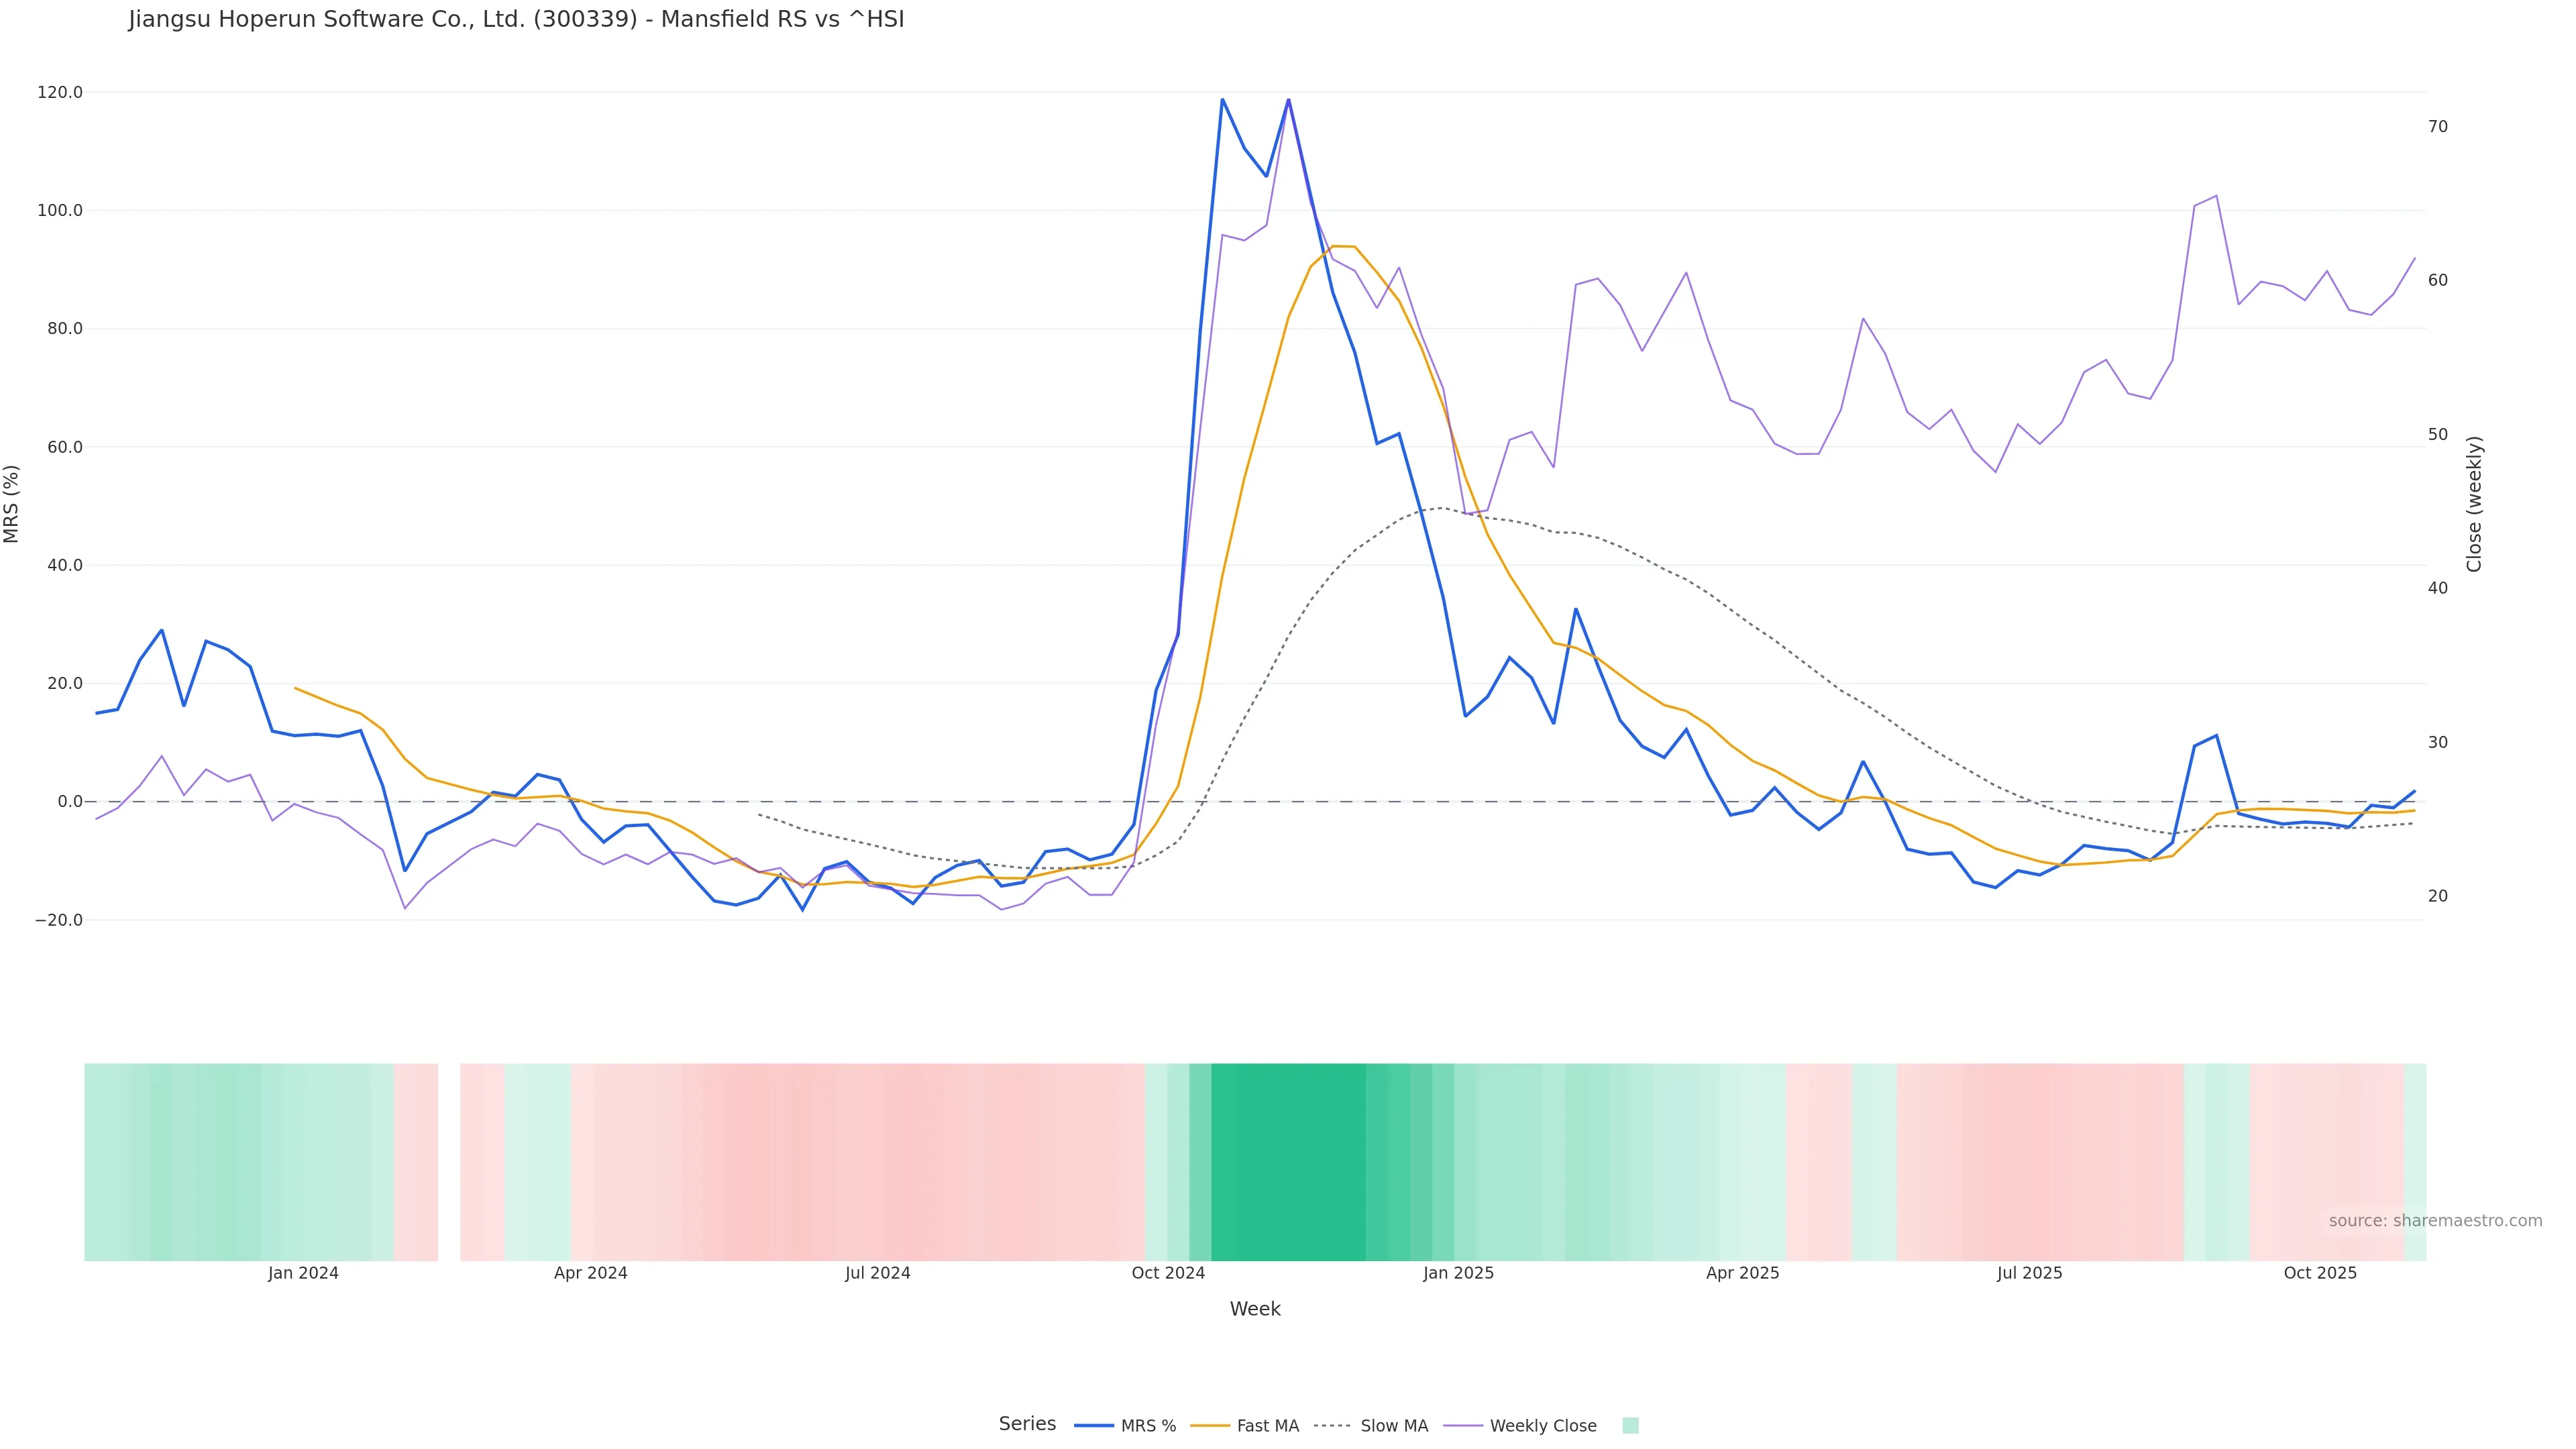Screen dimensions: 2576x1449
Task: Click the chart title Jiangsu Hoperun Software
Action: coord(516,20)
